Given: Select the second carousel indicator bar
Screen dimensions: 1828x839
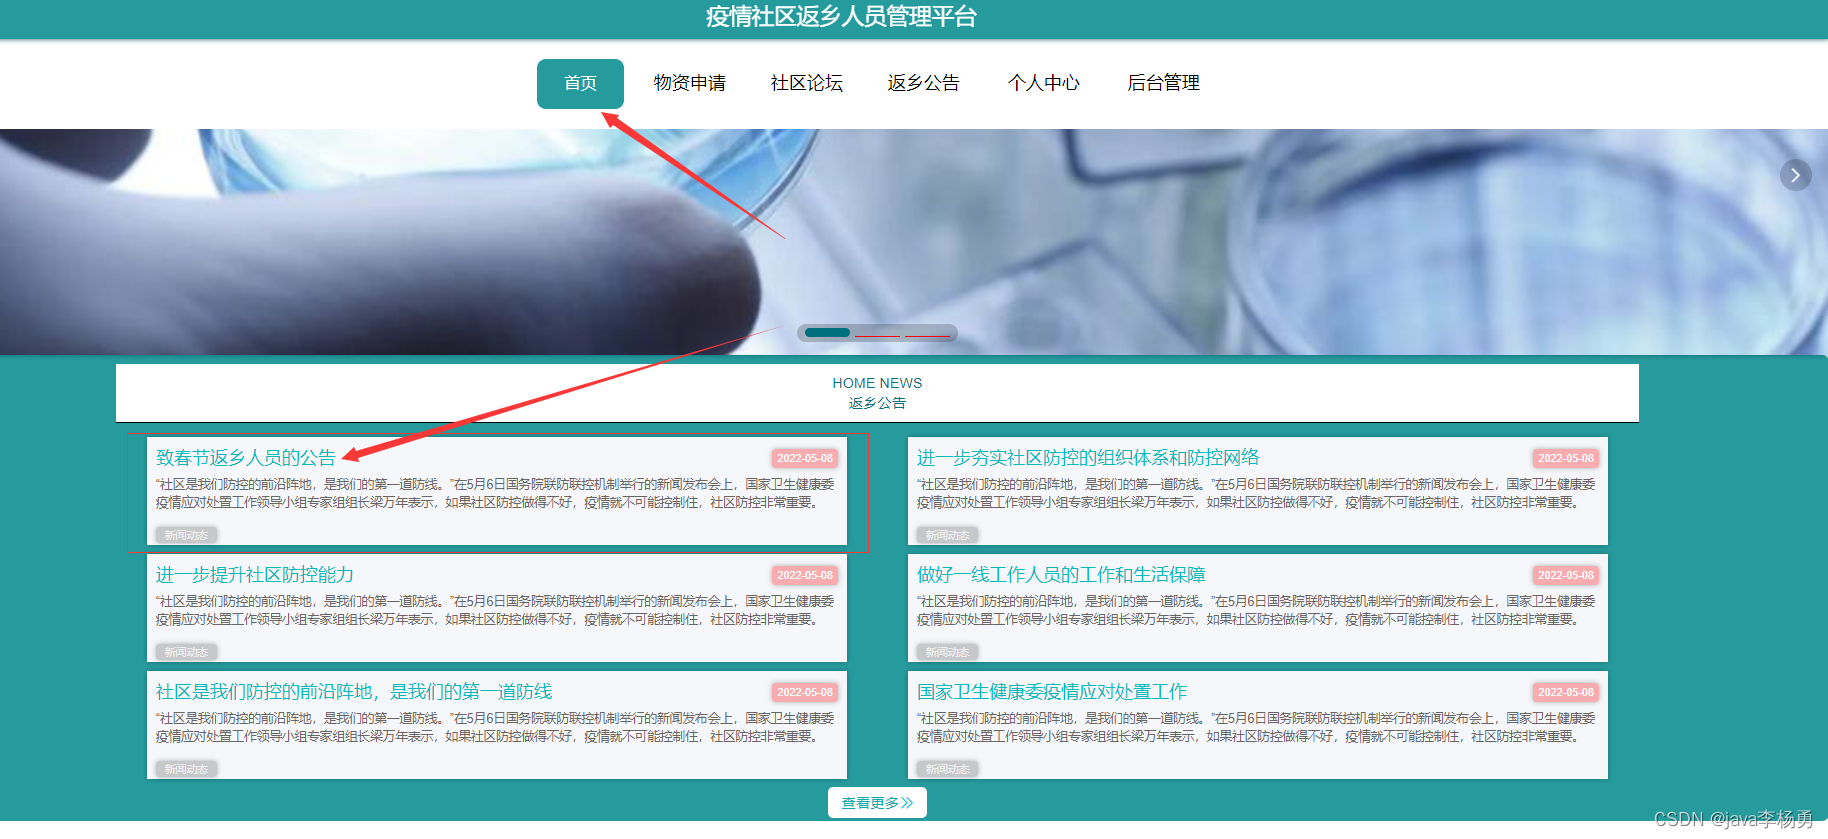Looking at the screenshot, I should pos(877,333).
